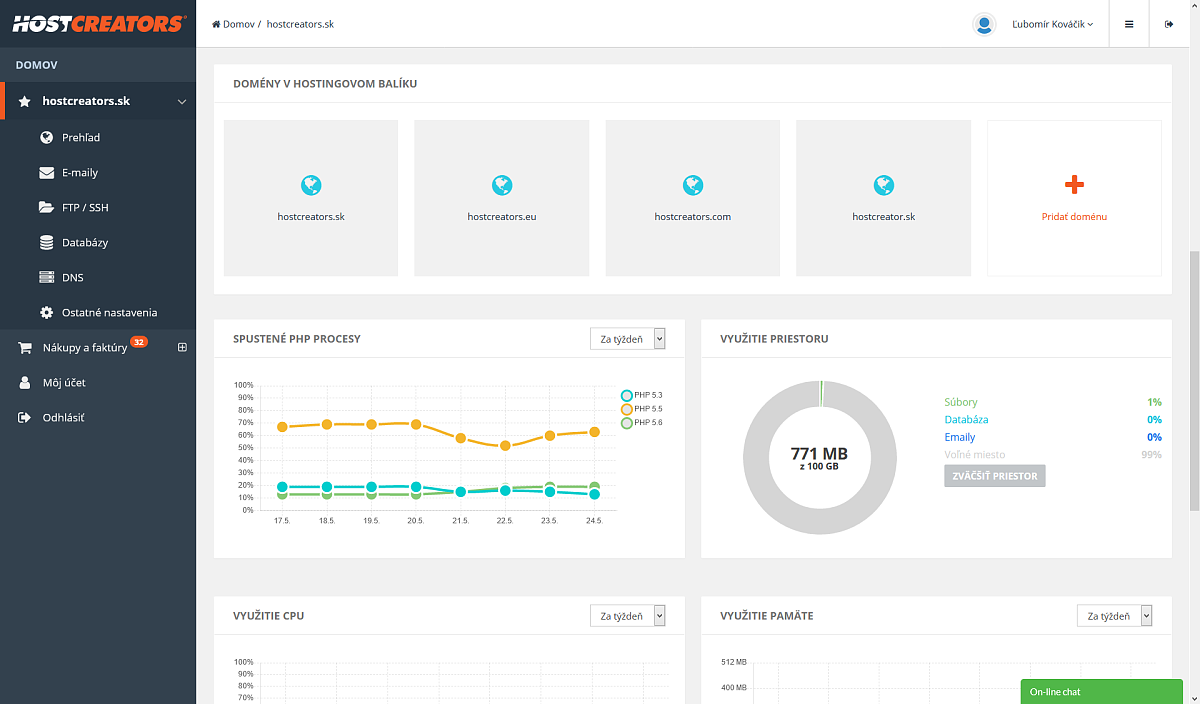
Task: Click the database icon for Databázy
Action: tap(46, 242)
